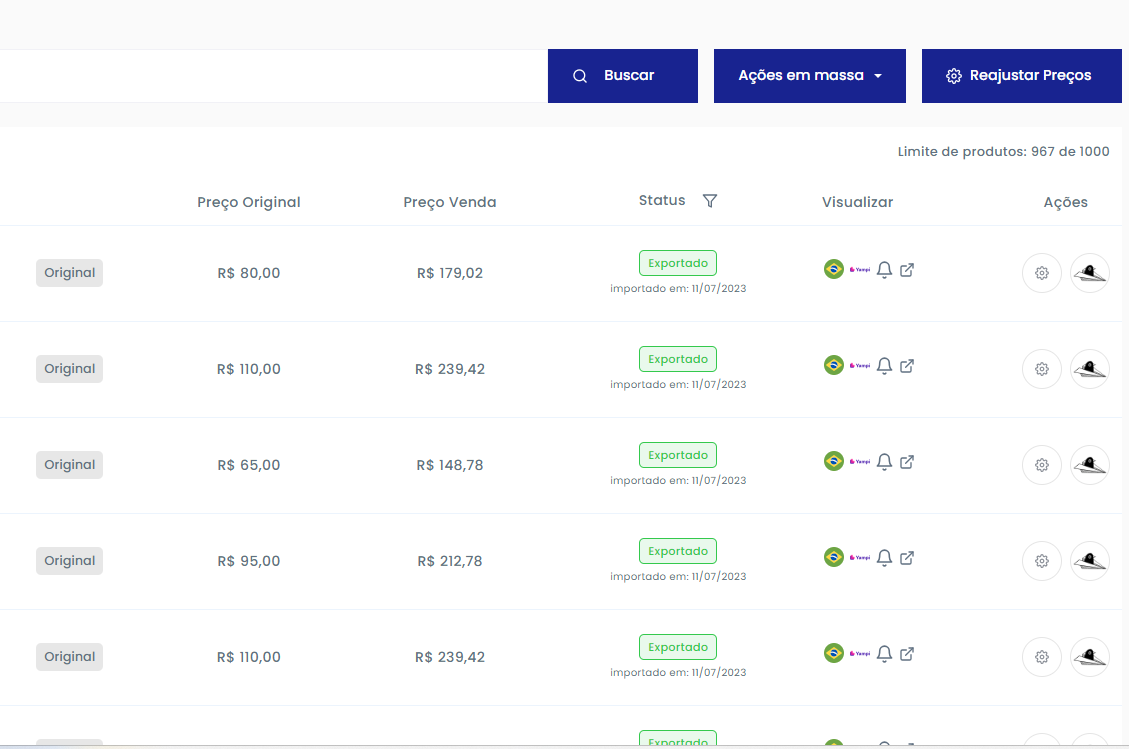
Task: Click the Preço Original column header
Action: click(249, 202)
